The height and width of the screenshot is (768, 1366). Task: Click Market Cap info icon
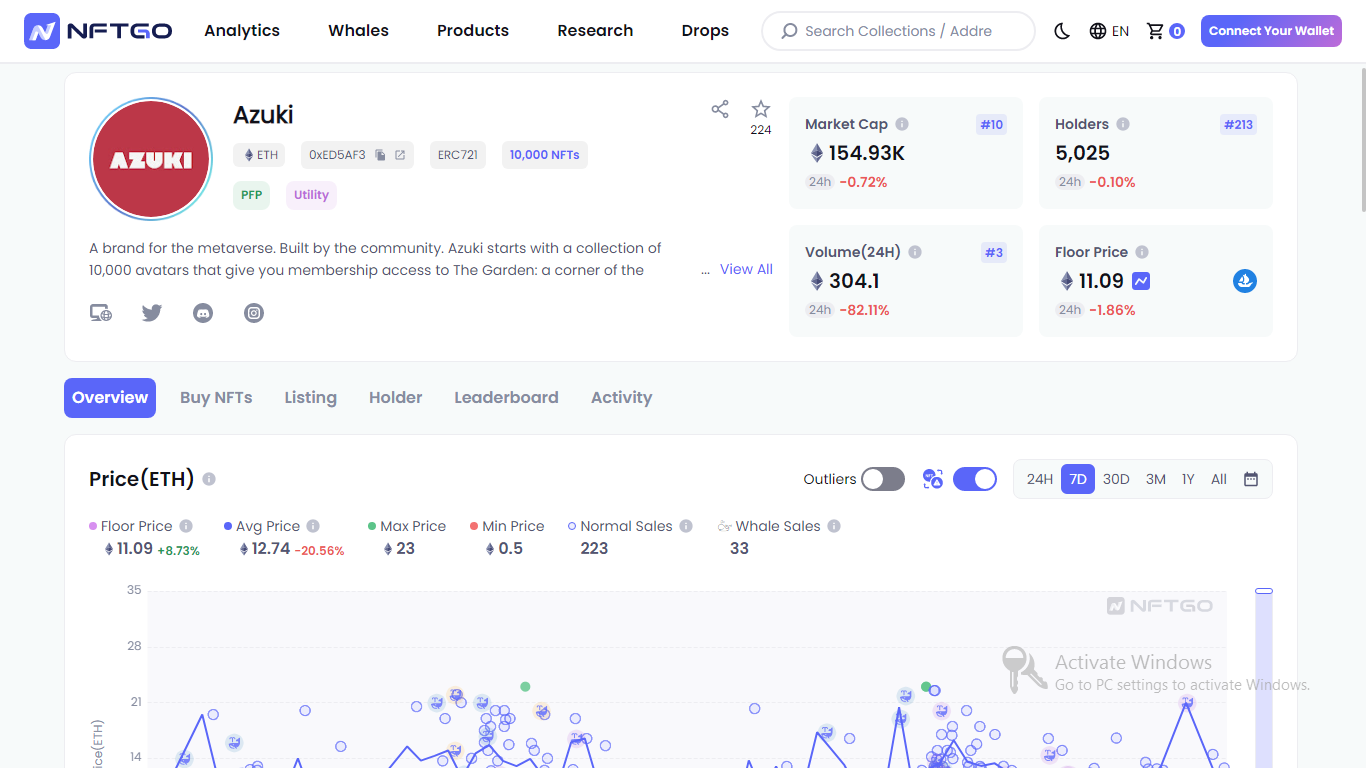click(902, 124)
